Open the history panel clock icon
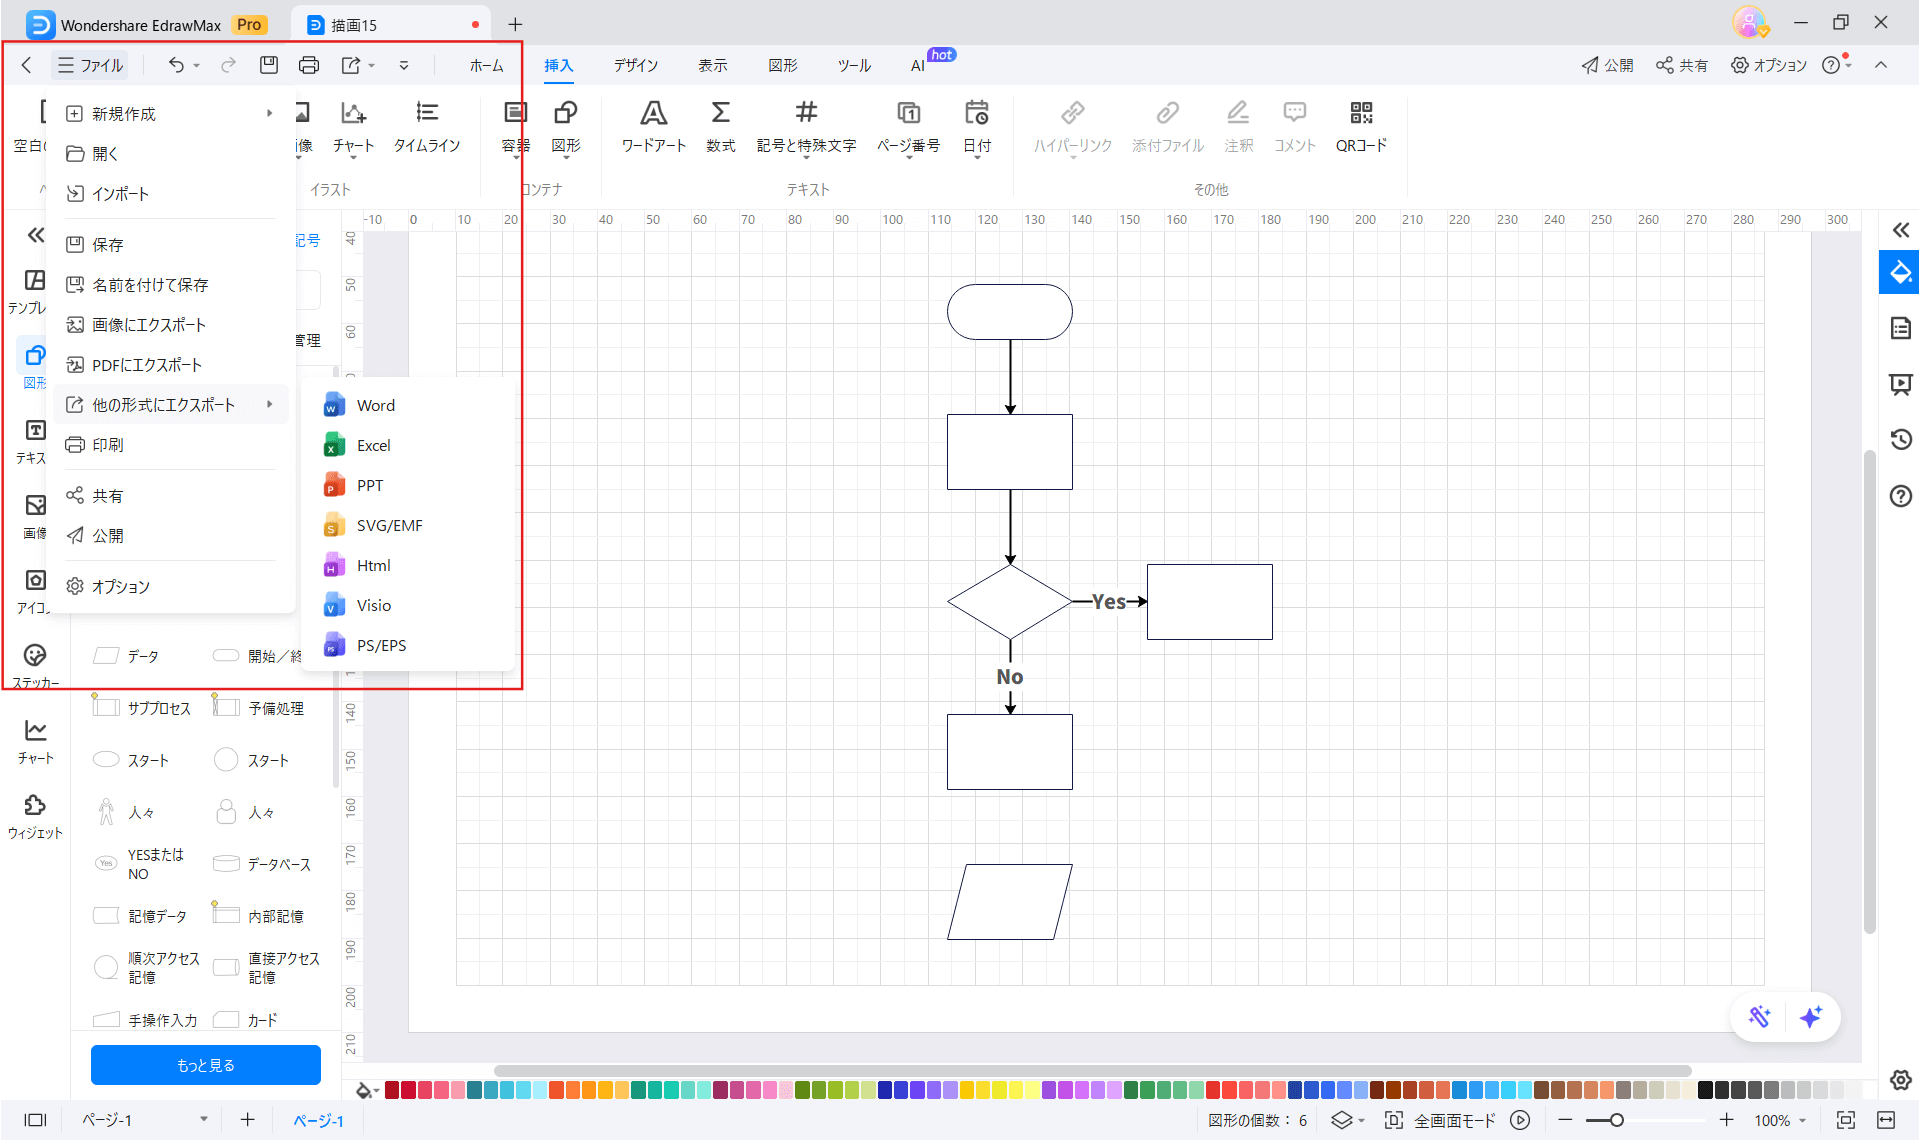This screenshot has height=1140, width=1919. click(1900, 439)
